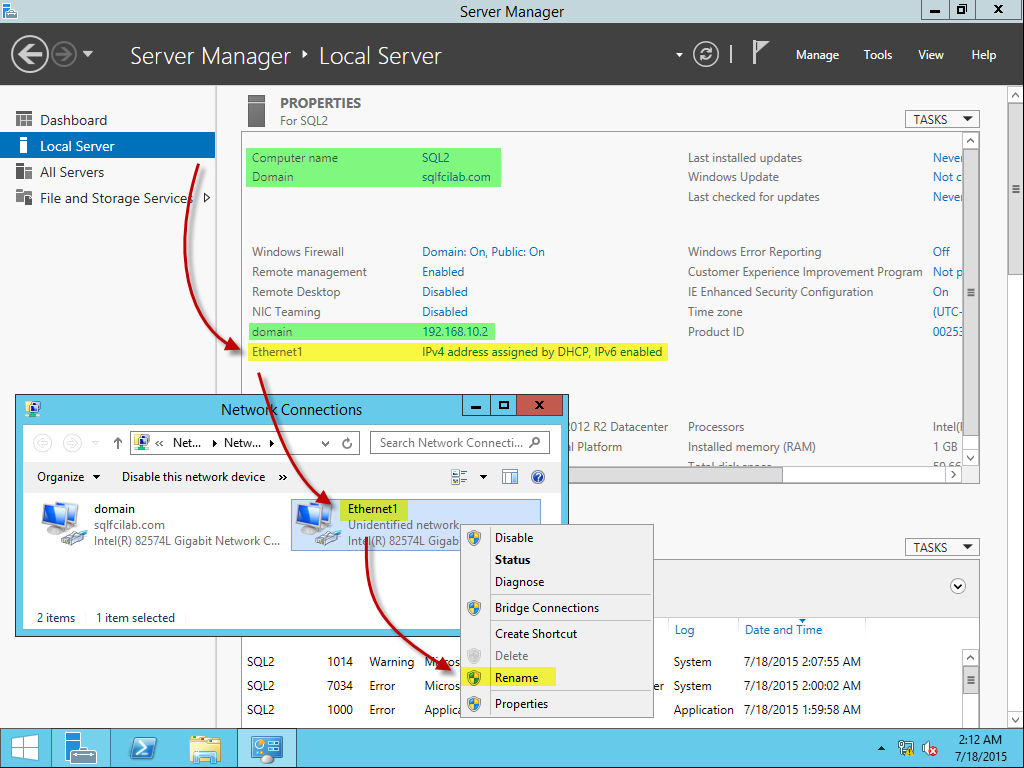
Task: Click the 192.168.10.2 domain adapter link
Action: [455, 332]
